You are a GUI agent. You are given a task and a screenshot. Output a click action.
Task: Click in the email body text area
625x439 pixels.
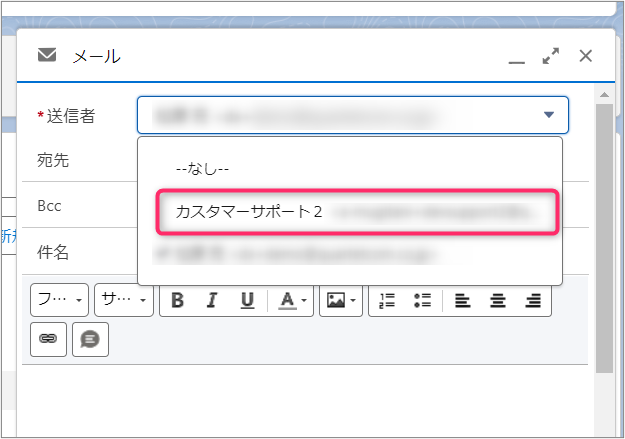coord(300,400)
